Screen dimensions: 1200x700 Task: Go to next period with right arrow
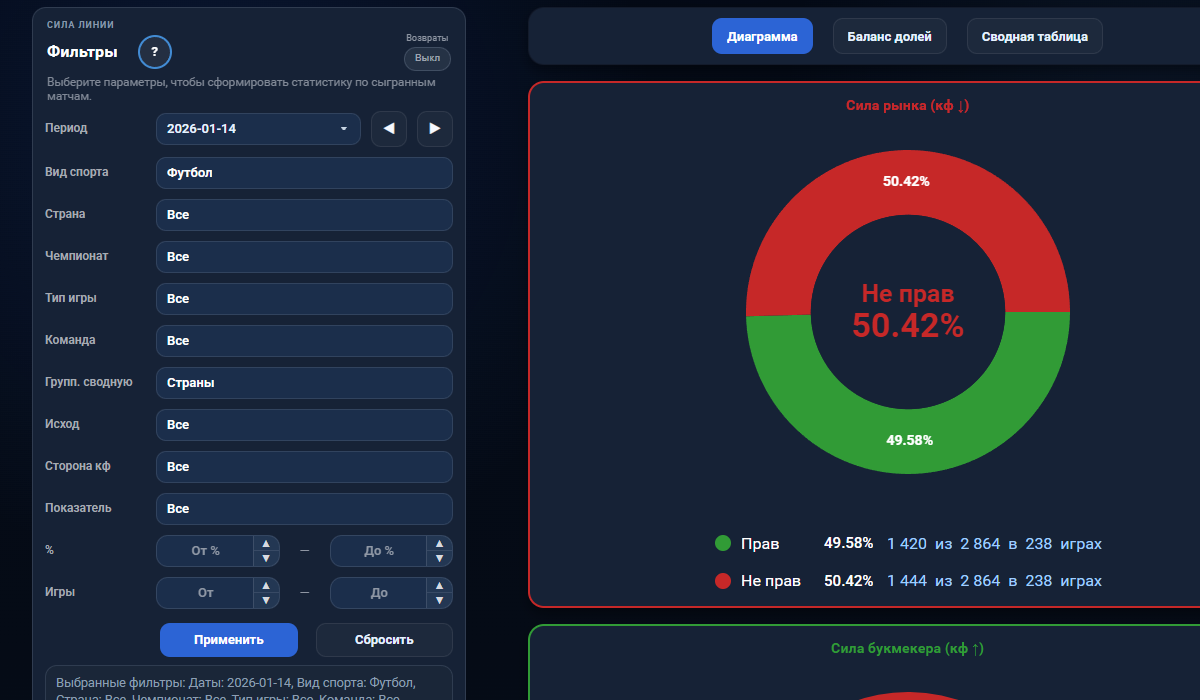[x=435, y=128]
